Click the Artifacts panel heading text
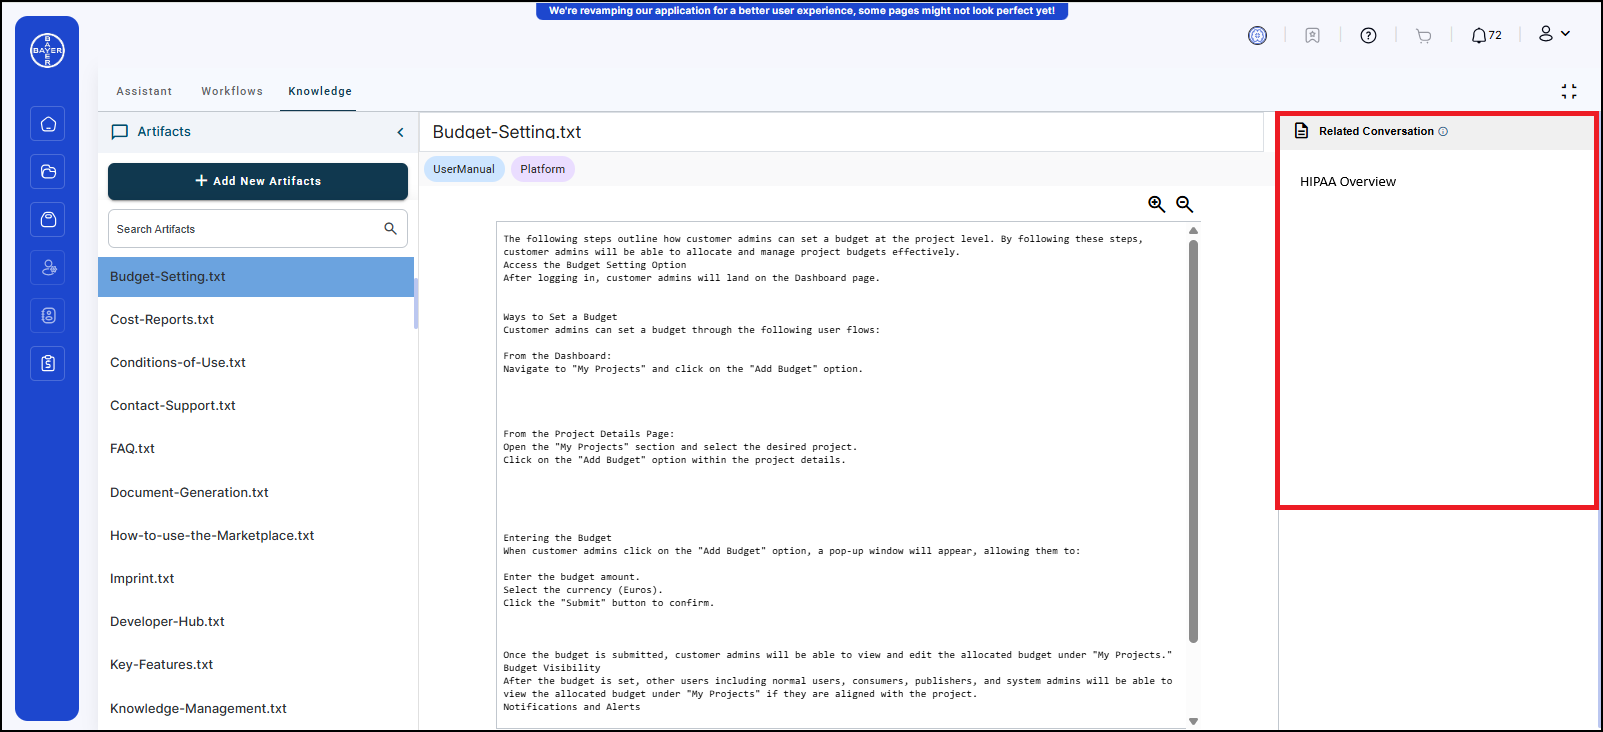The image size is (1603, 732). (x=164, y=132)
